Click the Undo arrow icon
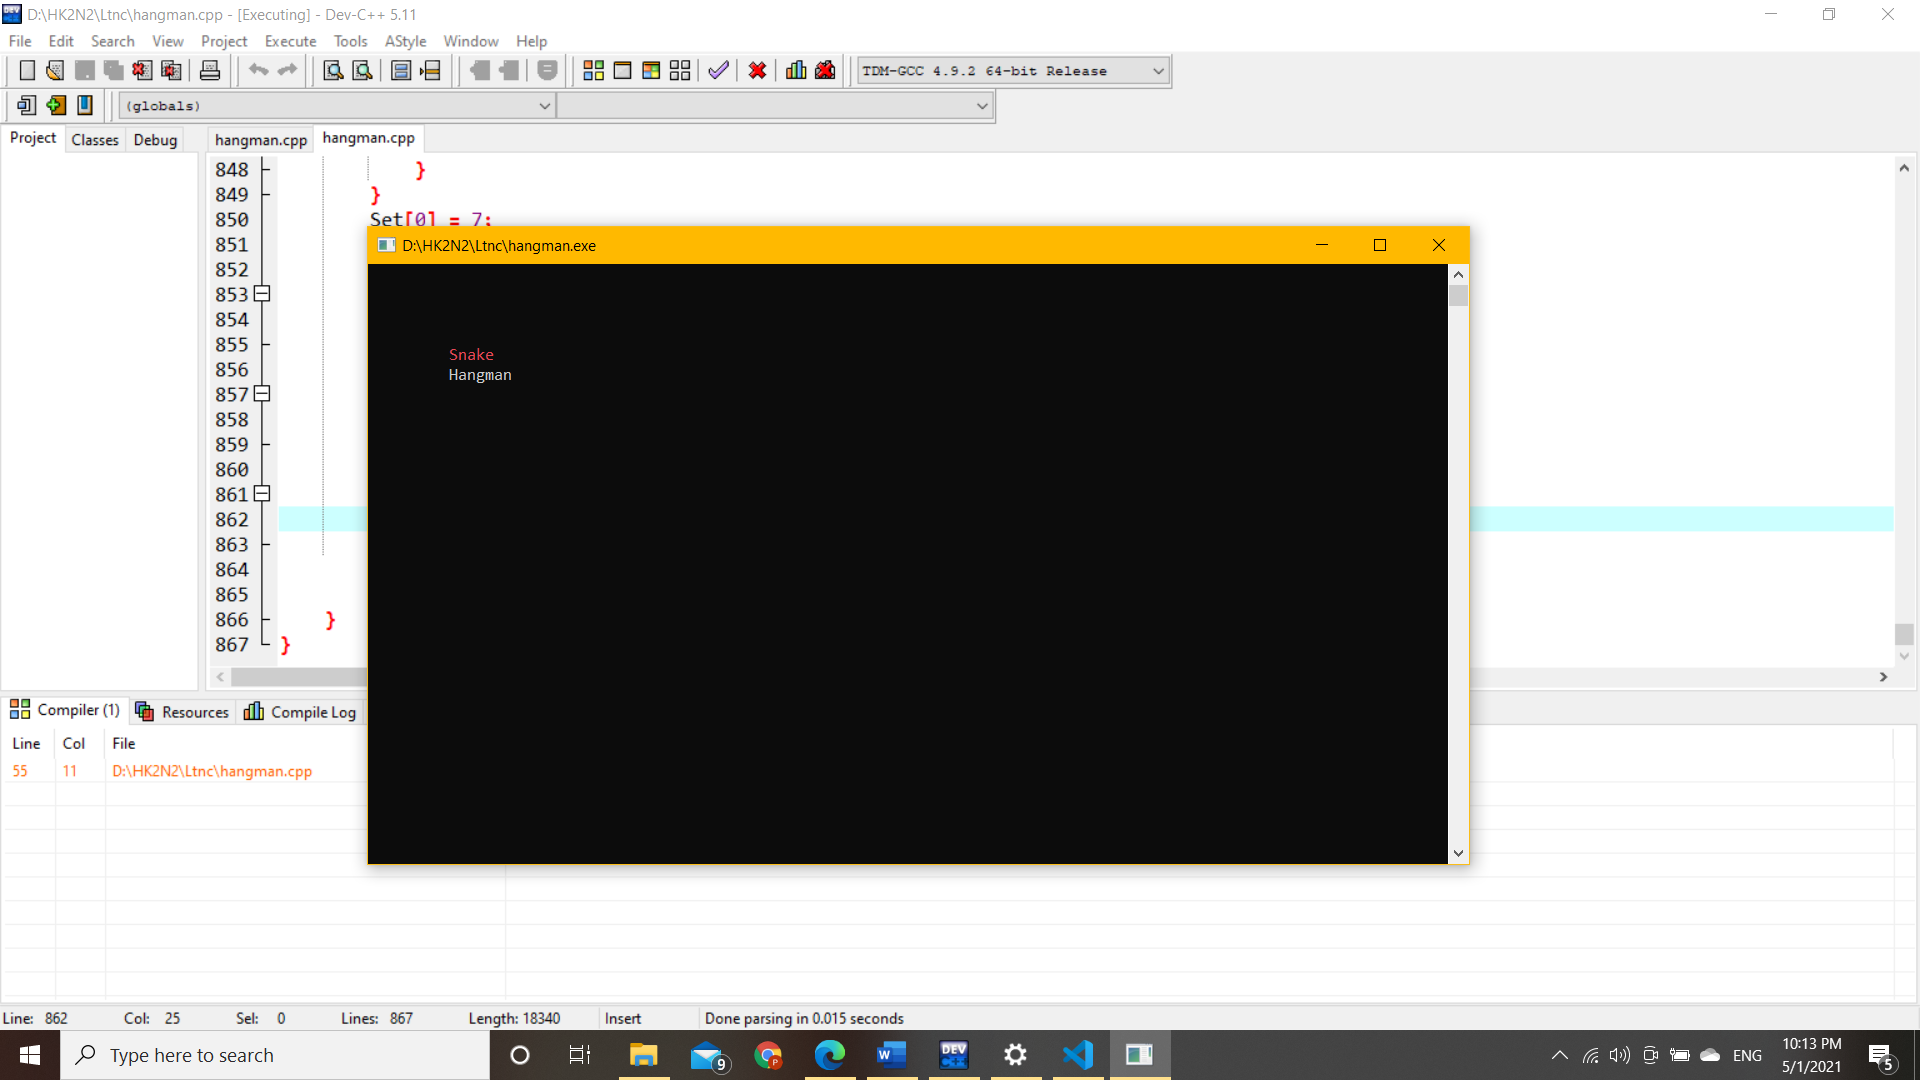Viewport: 1920px width, 1080px height. [x=258, y=70]
